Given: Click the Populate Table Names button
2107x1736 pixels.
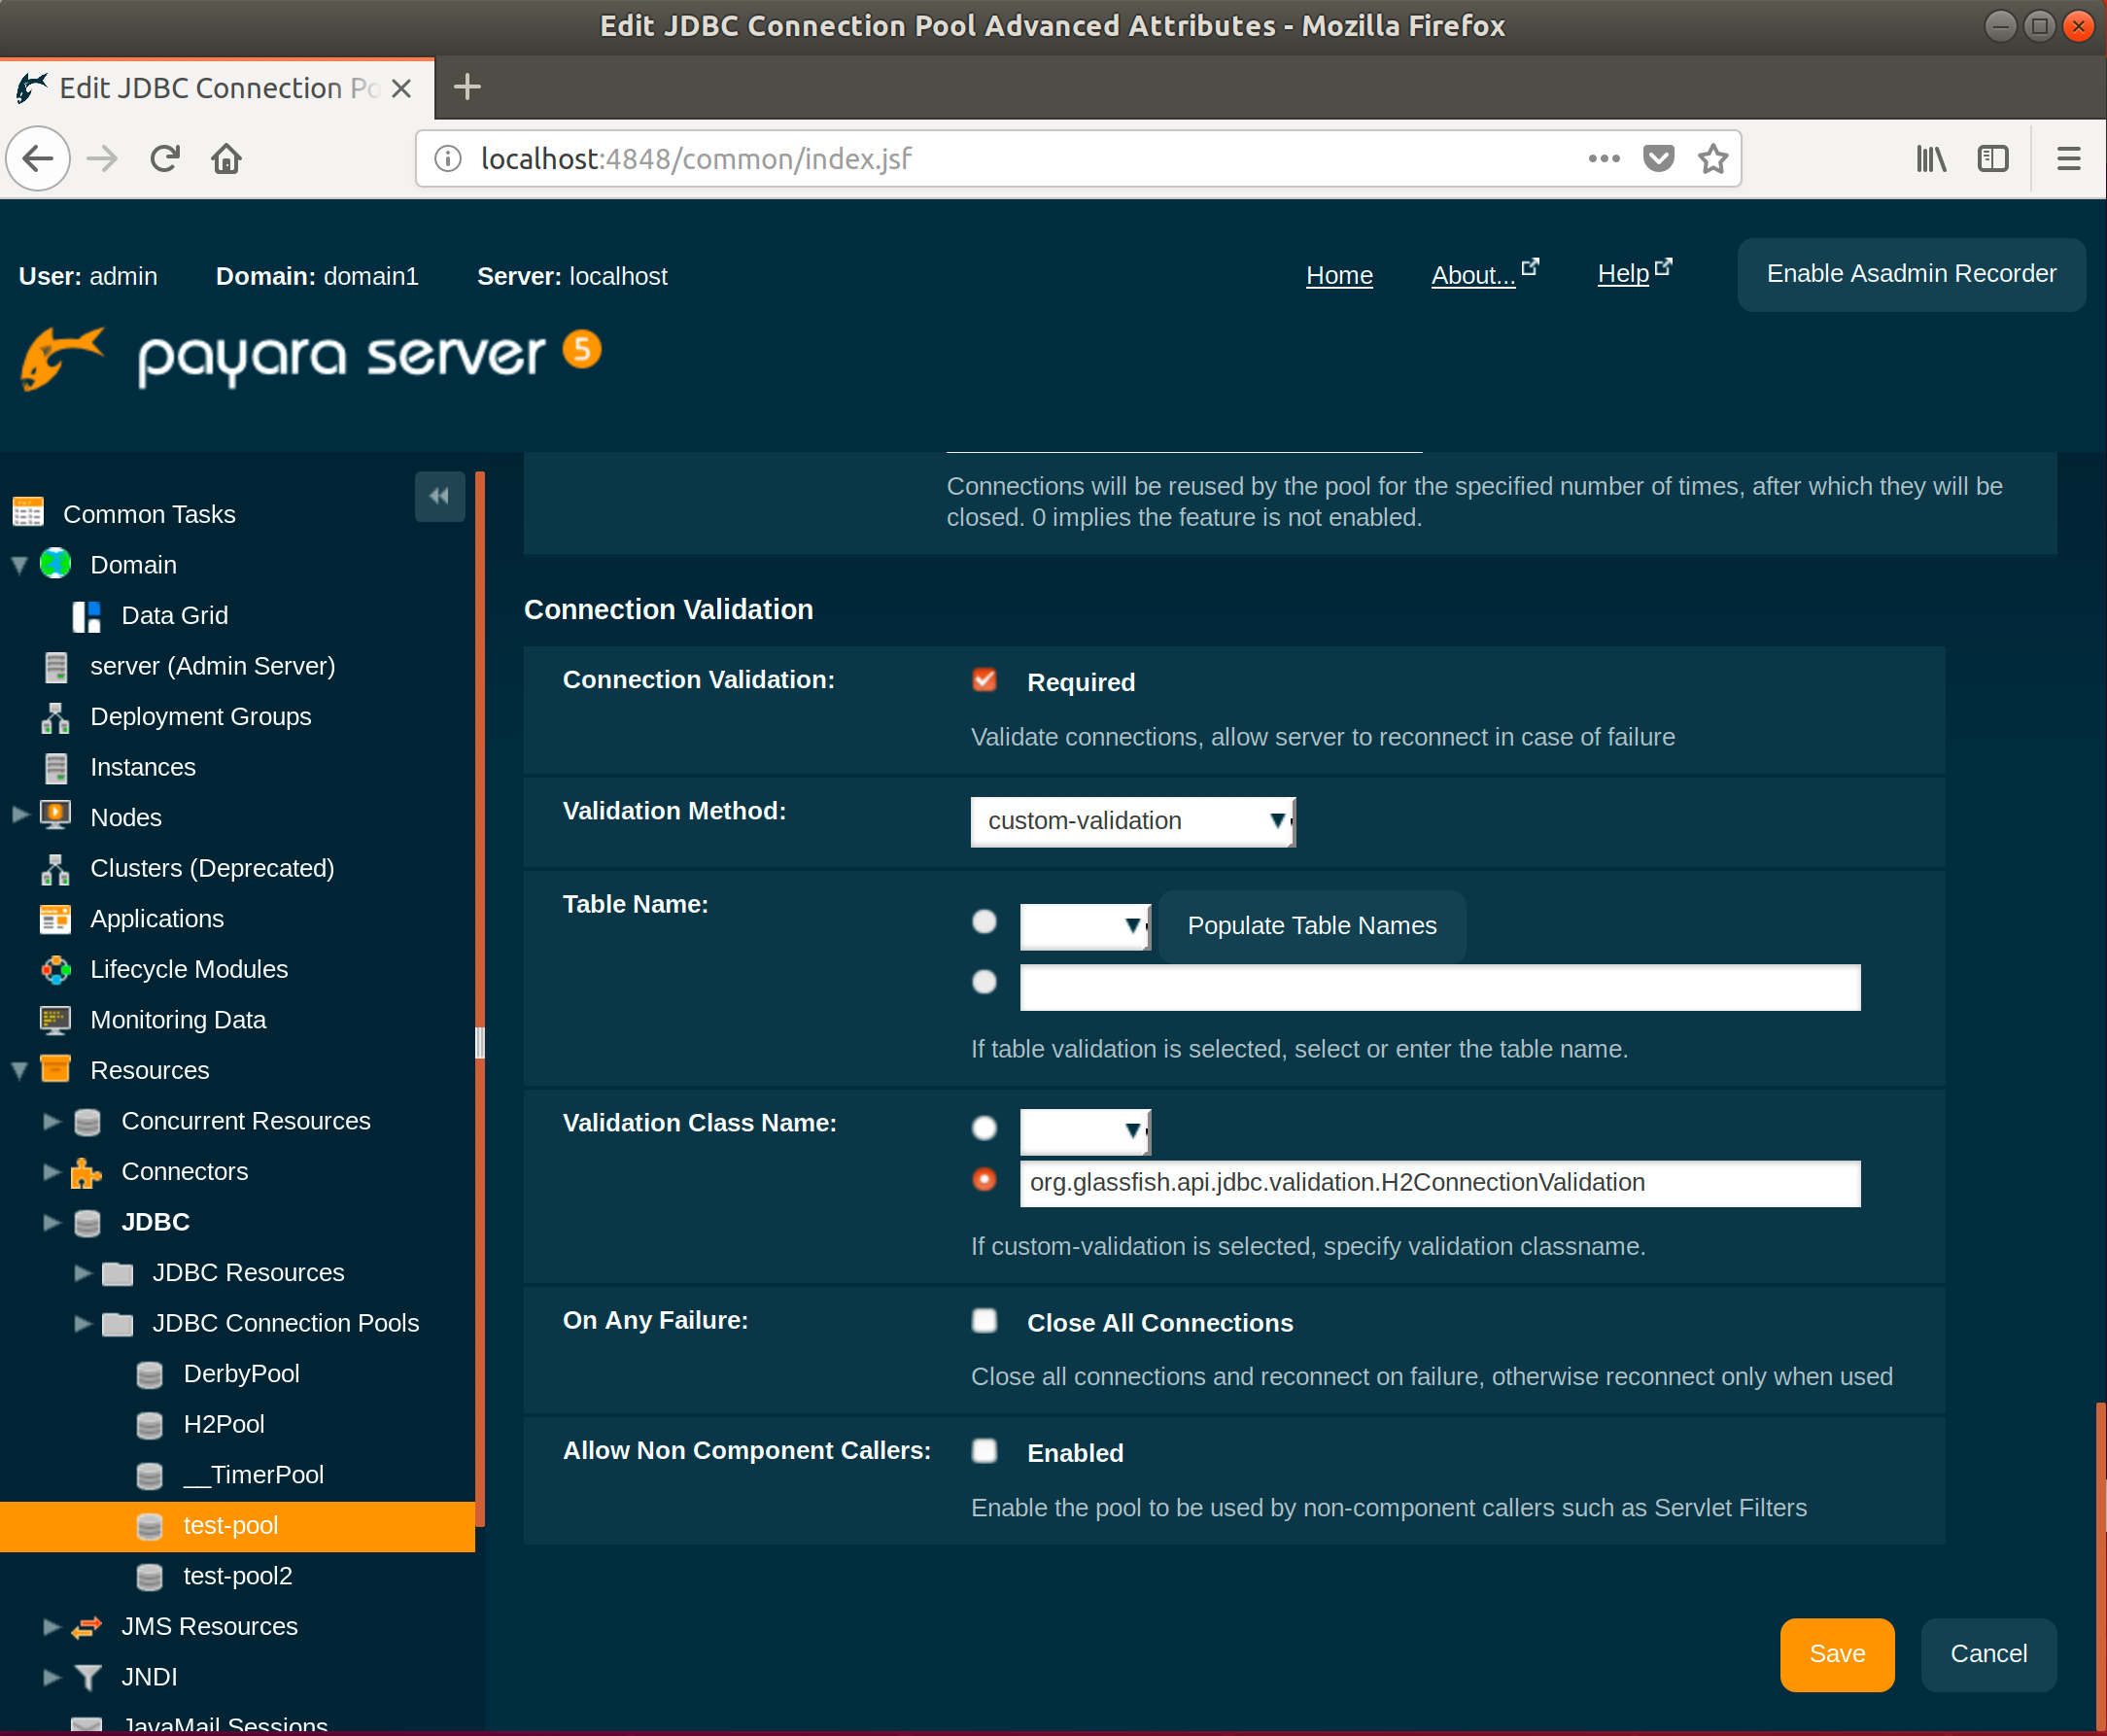Looking at the screenshot, I should [x=1311, y=926].
